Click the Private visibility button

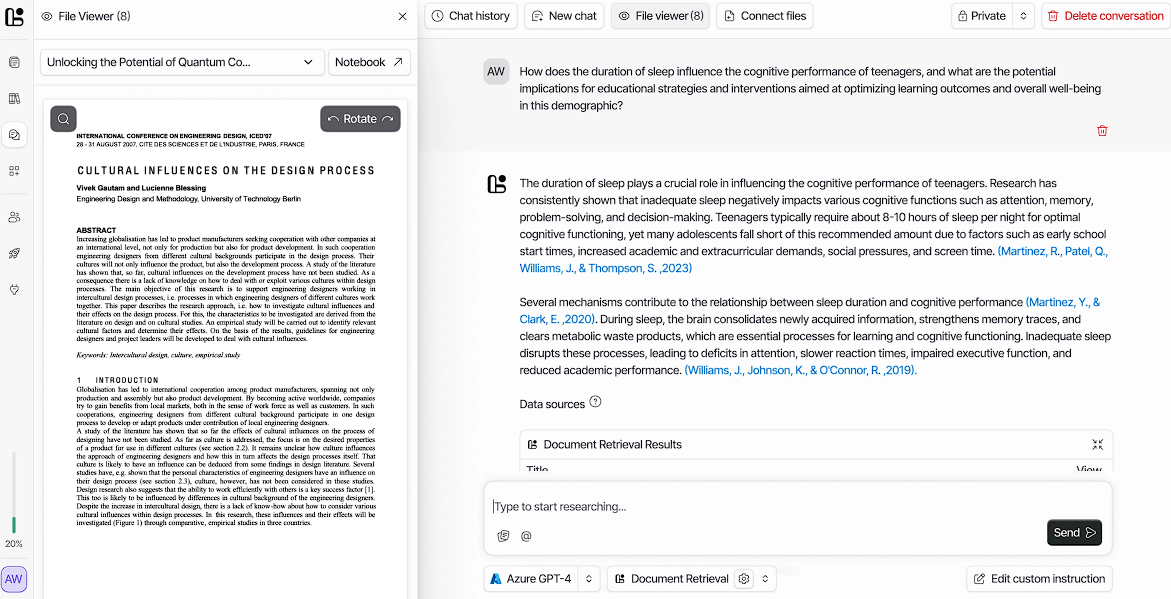point(981,16)
